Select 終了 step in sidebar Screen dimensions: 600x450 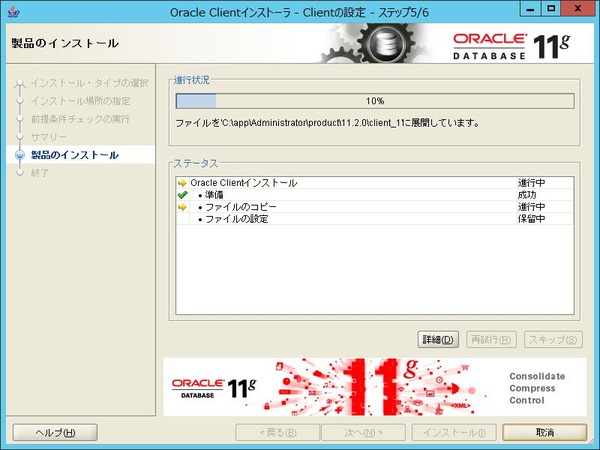point(39,173)
